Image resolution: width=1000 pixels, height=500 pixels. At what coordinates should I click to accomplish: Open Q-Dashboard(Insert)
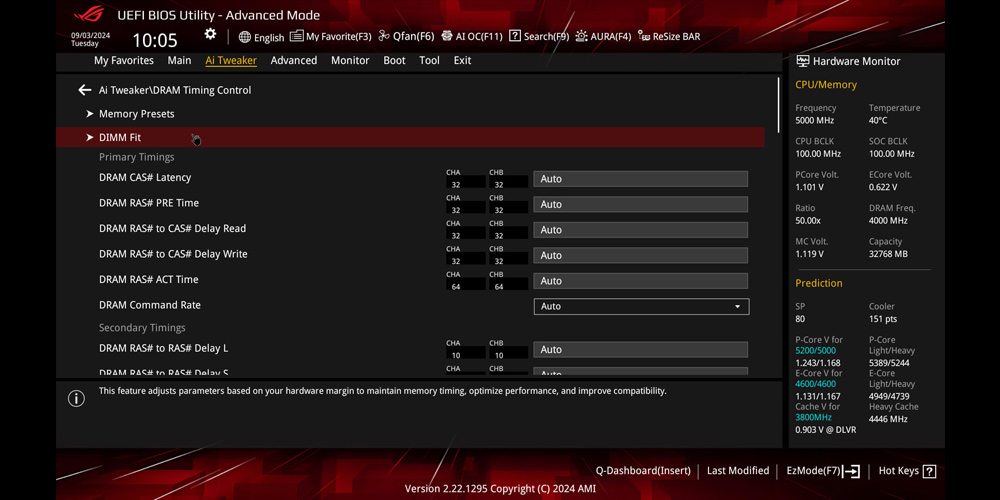643,471
